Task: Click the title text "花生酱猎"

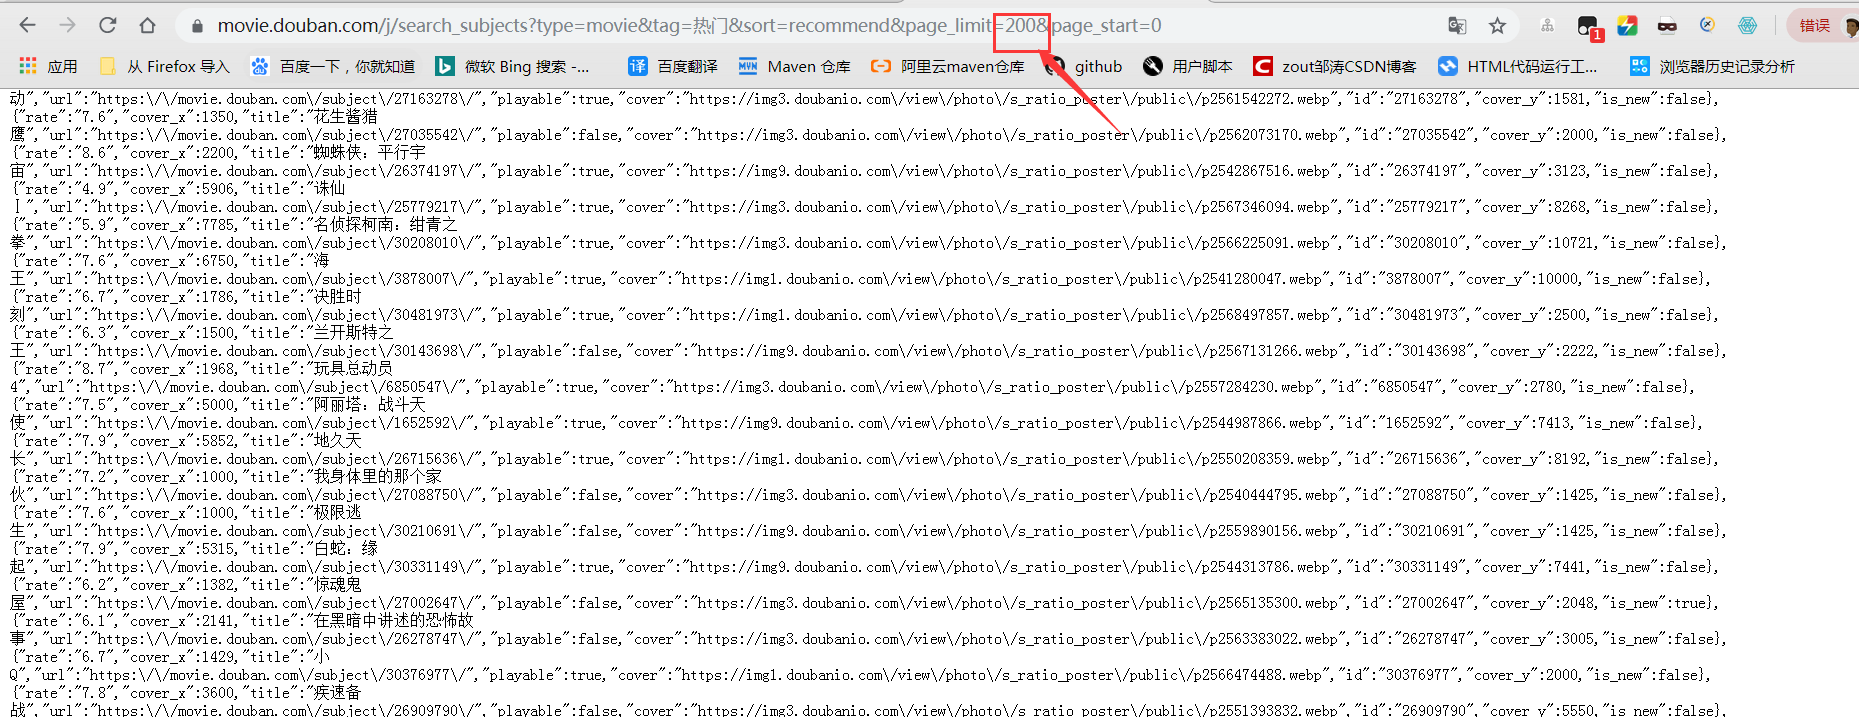Action: click(x=346, y=117)
